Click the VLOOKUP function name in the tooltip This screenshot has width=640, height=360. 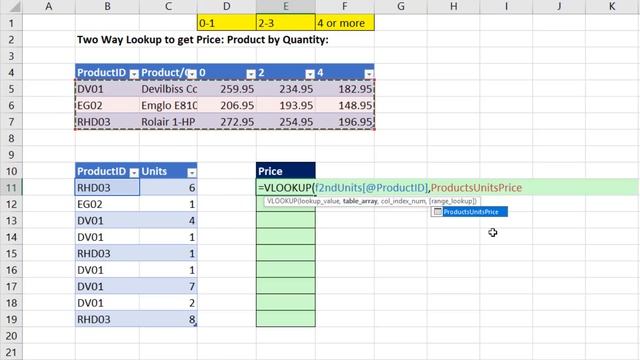282,201
